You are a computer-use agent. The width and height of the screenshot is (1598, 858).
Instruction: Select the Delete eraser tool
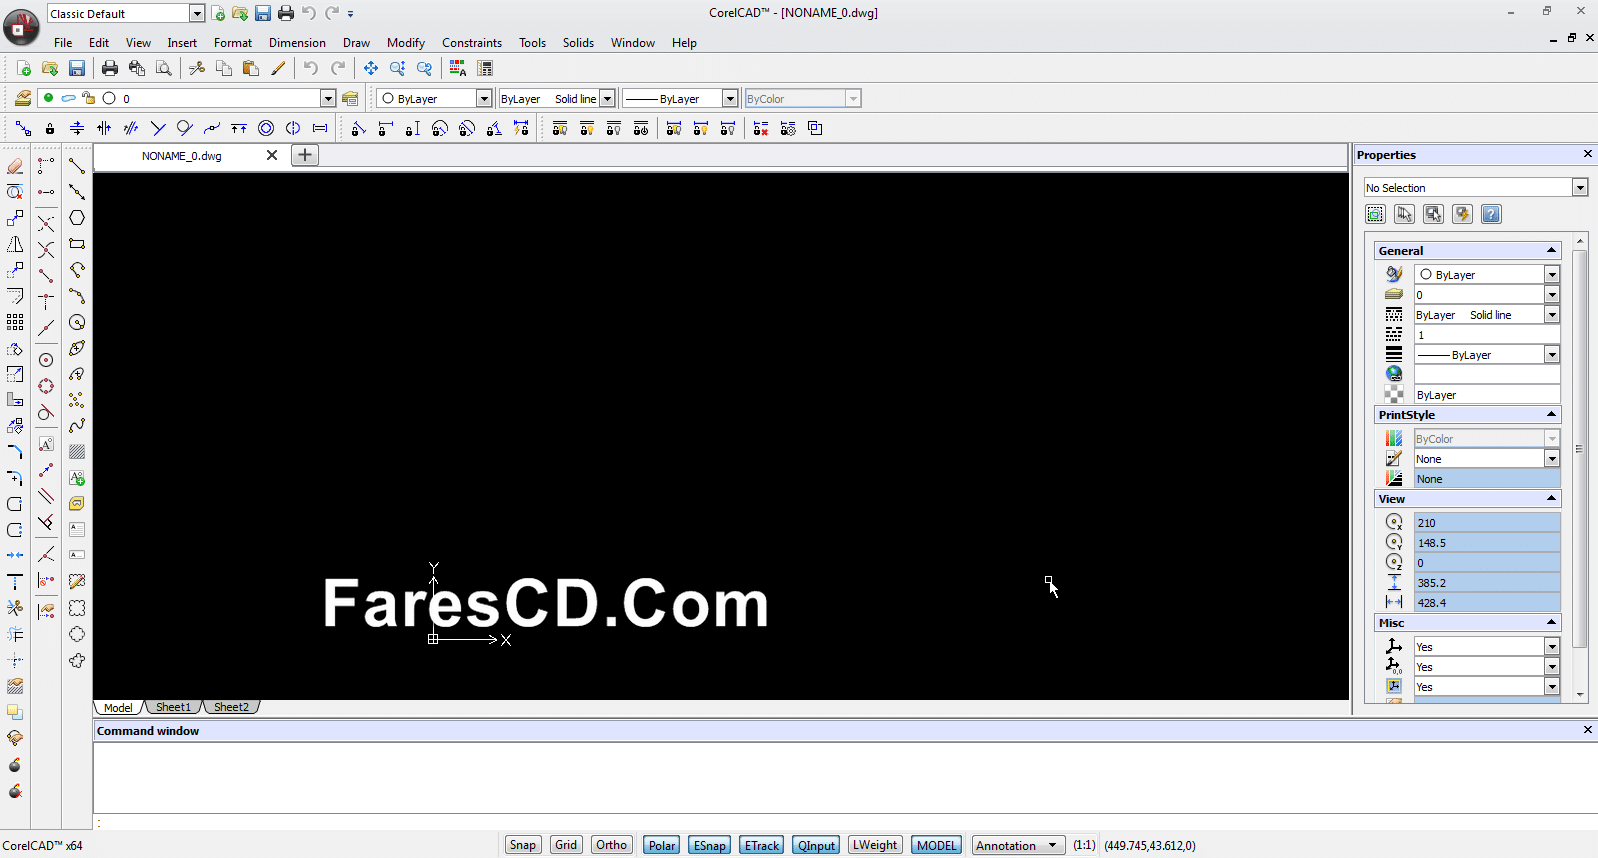tap(15, 166)
